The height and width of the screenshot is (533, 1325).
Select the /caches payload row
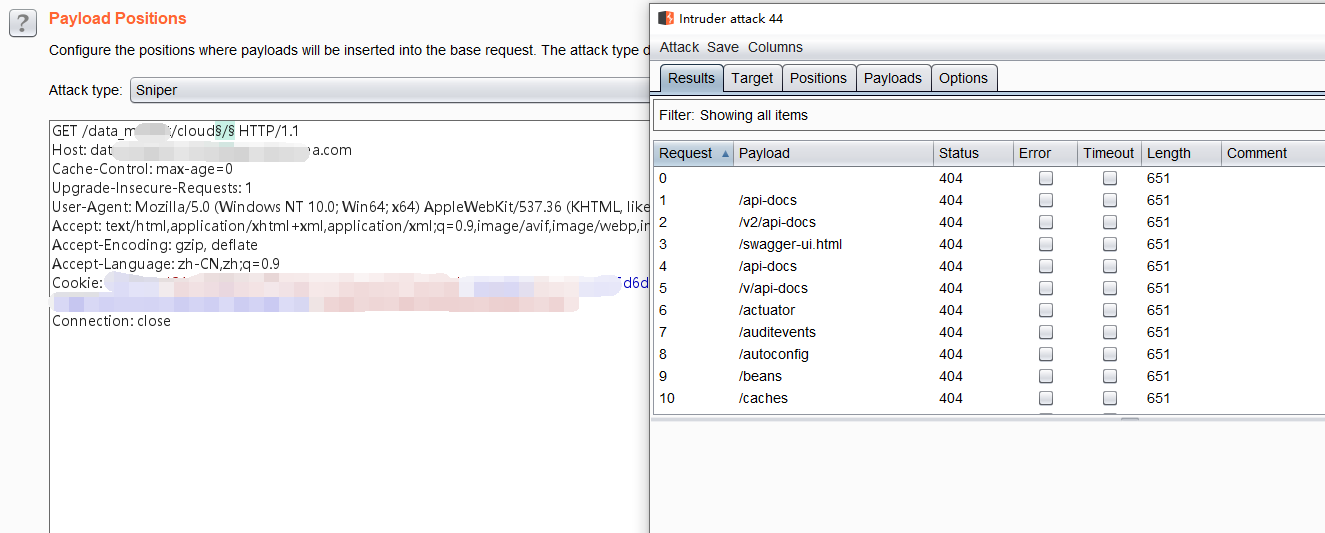pyautogui.click(x=989, y=398)
